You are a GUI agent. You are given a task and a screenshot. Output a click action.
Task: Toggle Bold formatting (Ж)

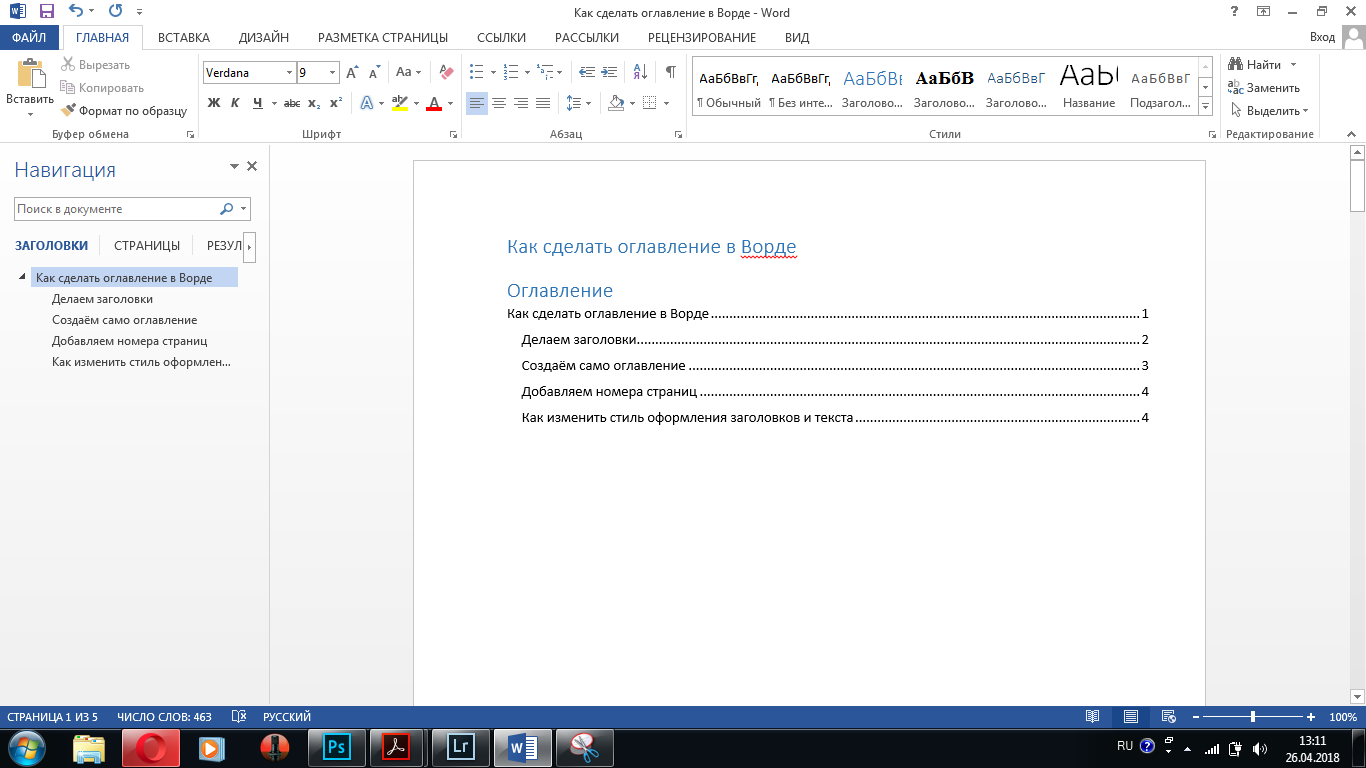point(213,103)
